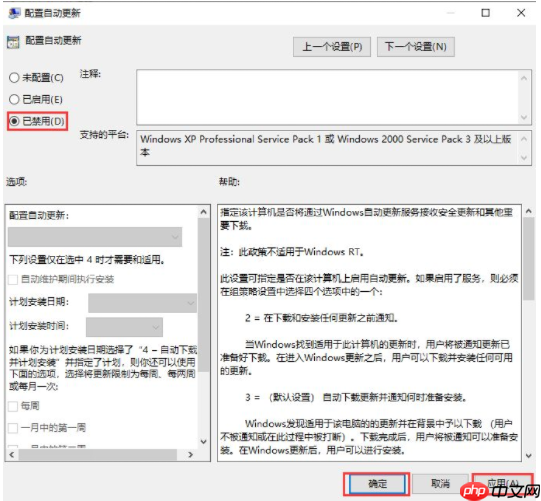Click the '选项:' label
The height and width of the screenshot is (501, 541).
click(x=16, y=181)
